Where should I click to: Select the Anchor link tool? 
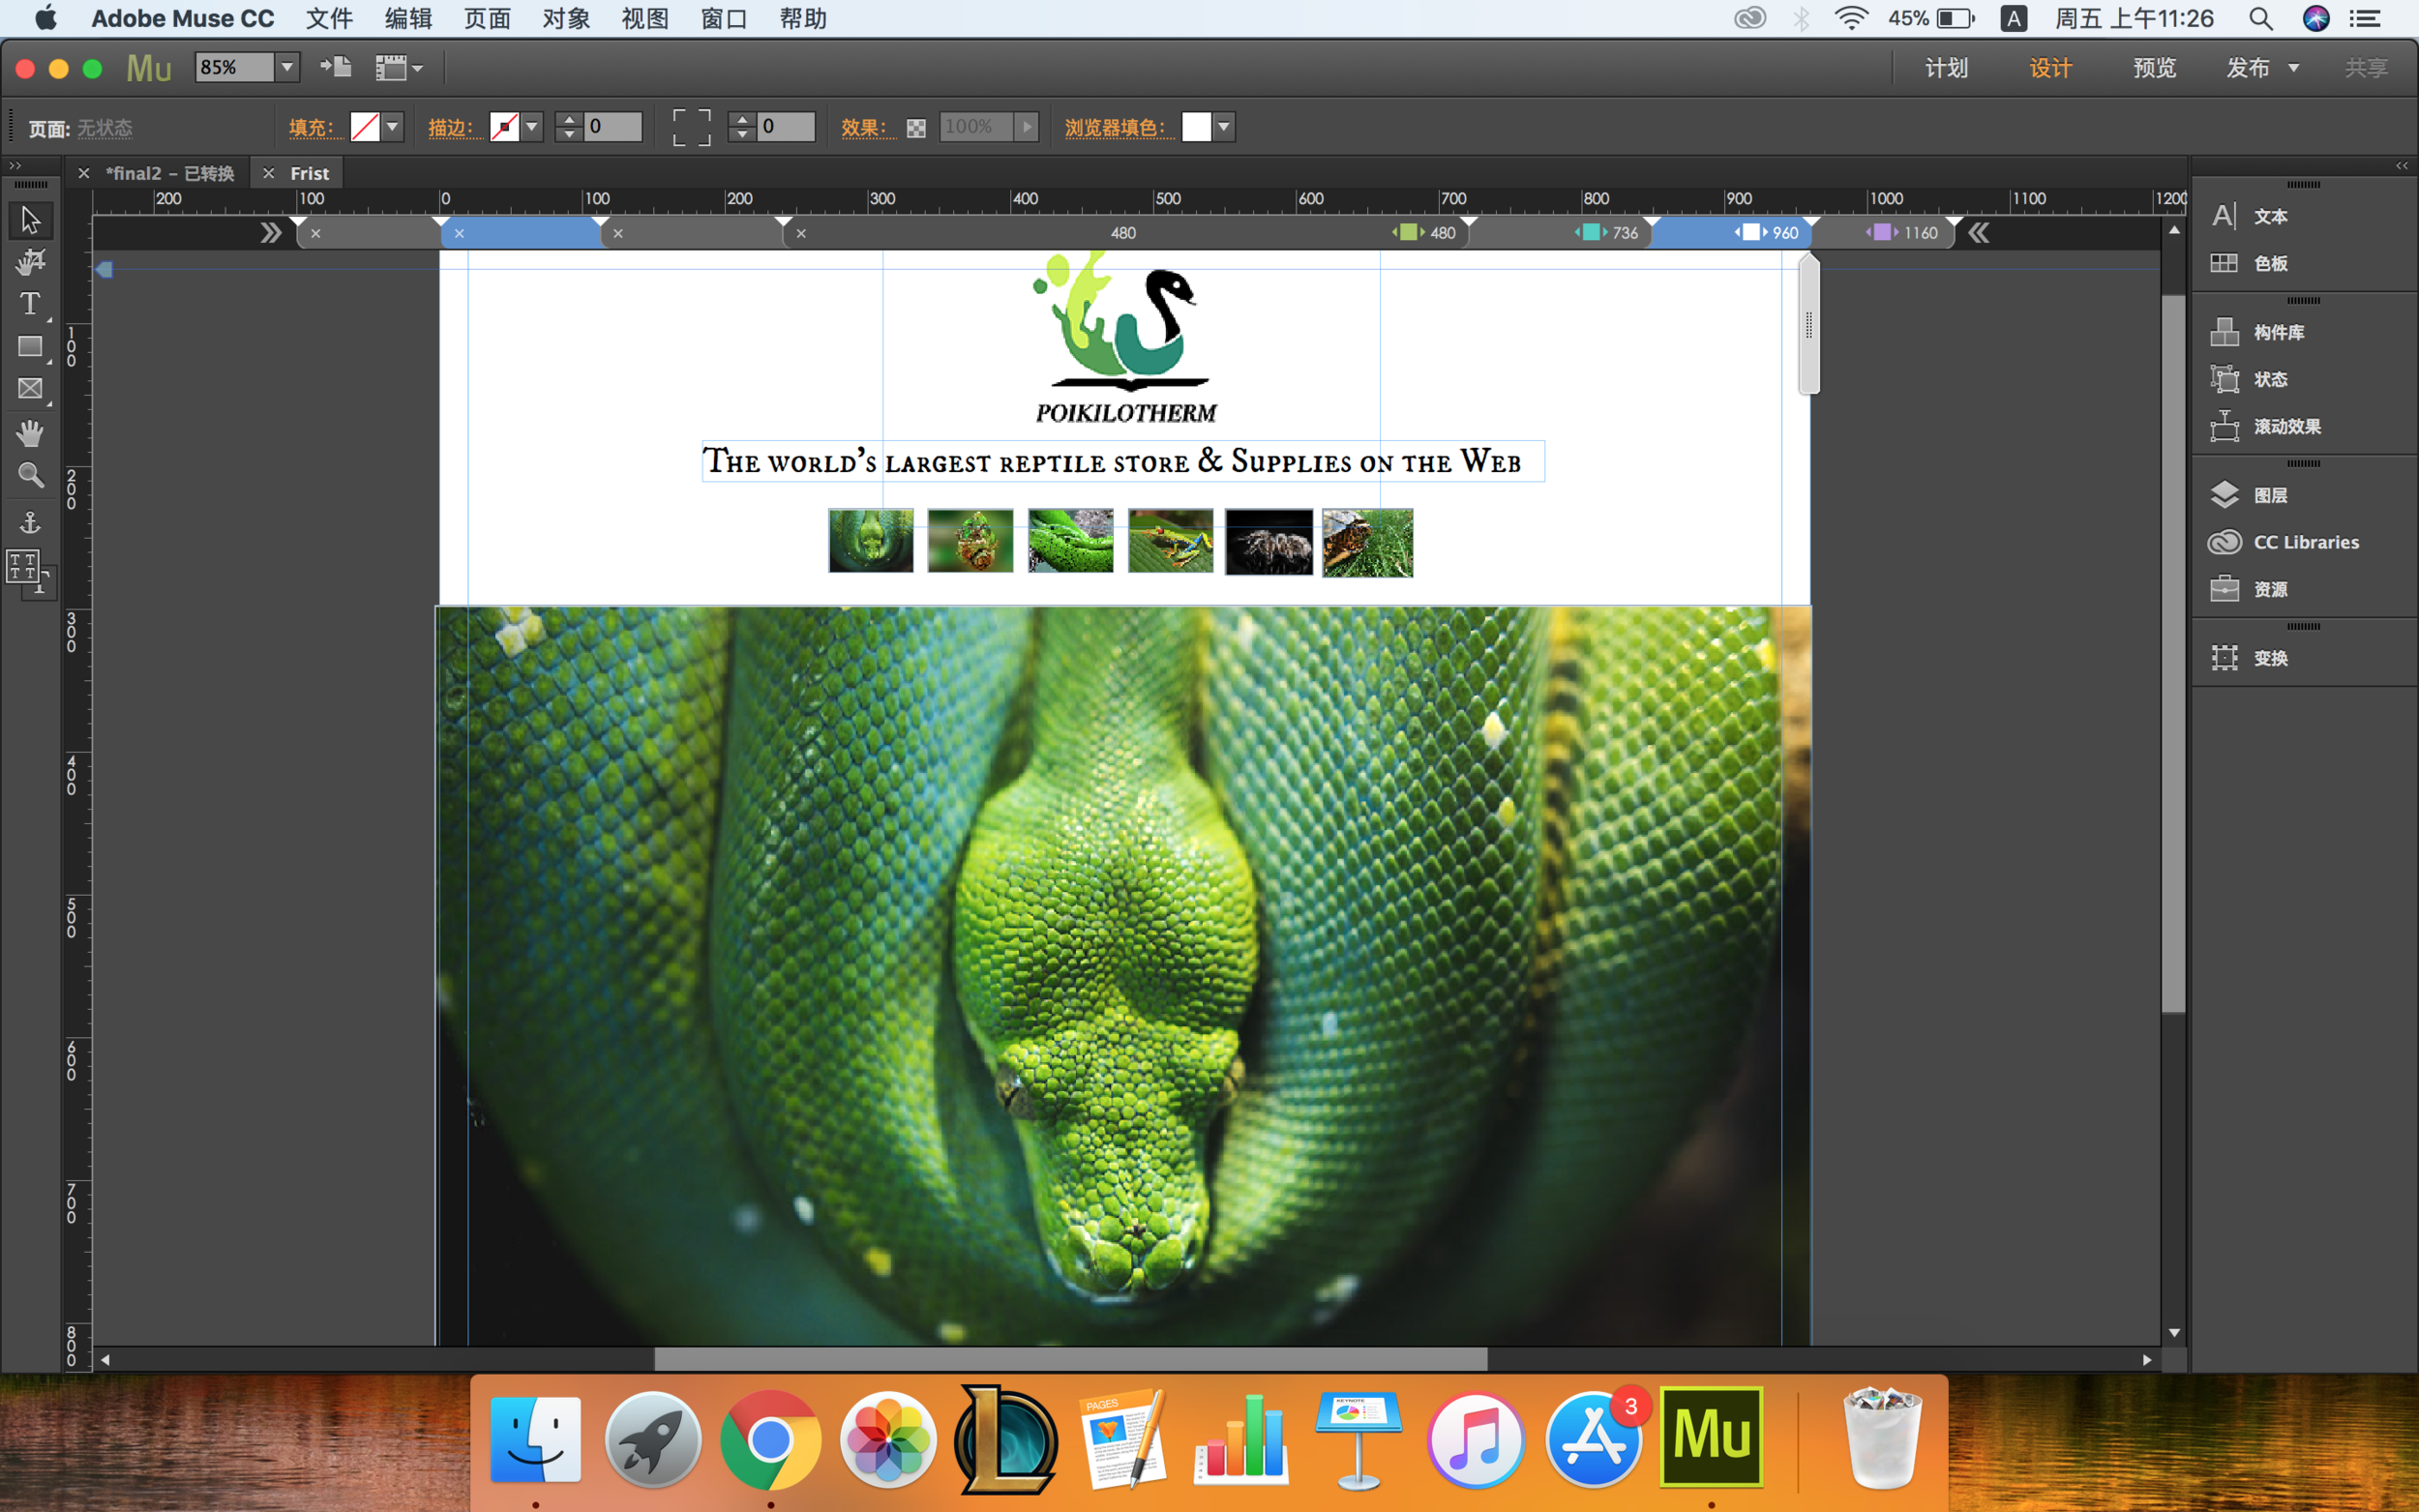[x=30, y=522]
